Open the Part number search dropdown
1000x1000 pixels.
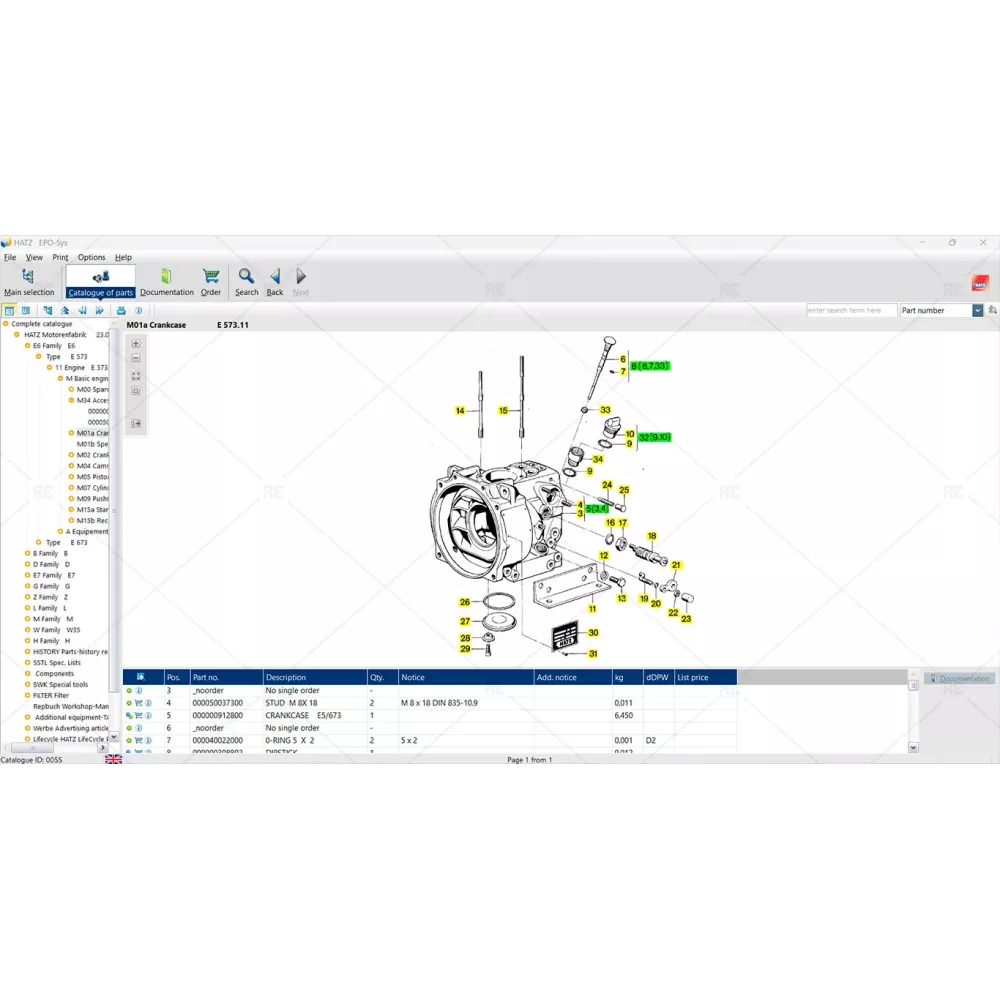click(x=977, y=311)
